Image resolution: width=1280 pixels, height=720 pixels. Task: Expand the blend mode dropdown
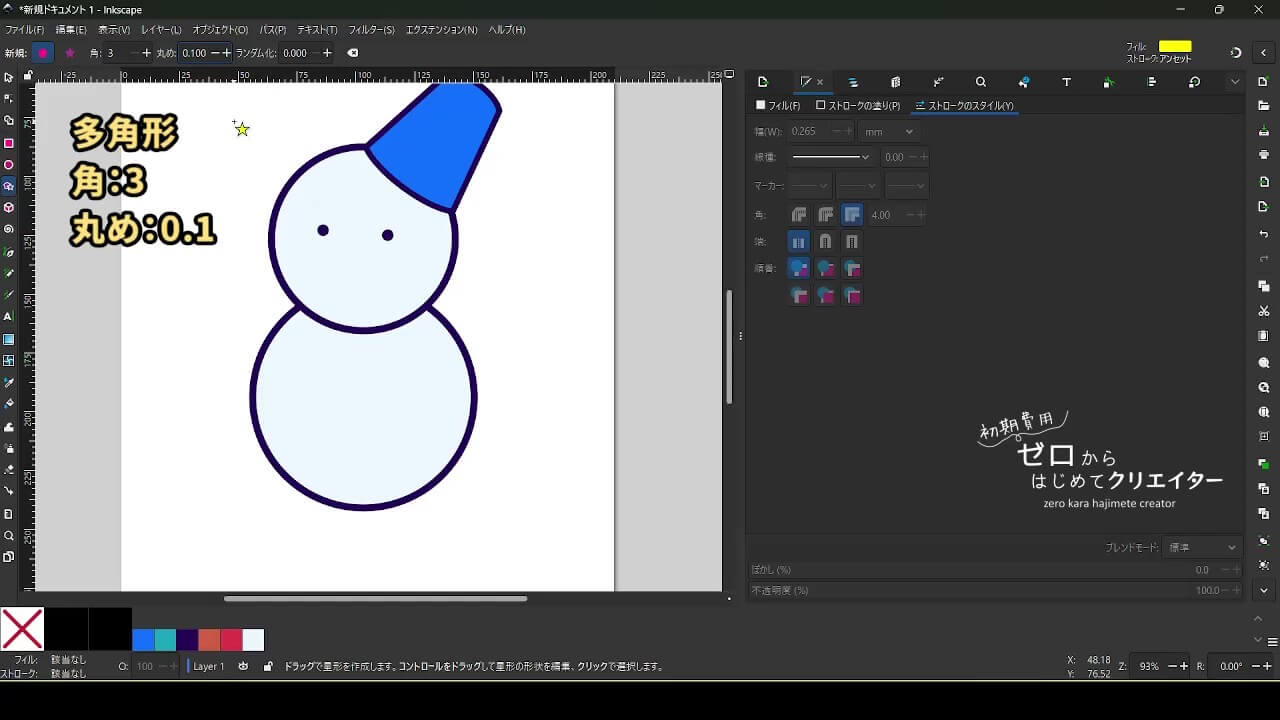1203,547
